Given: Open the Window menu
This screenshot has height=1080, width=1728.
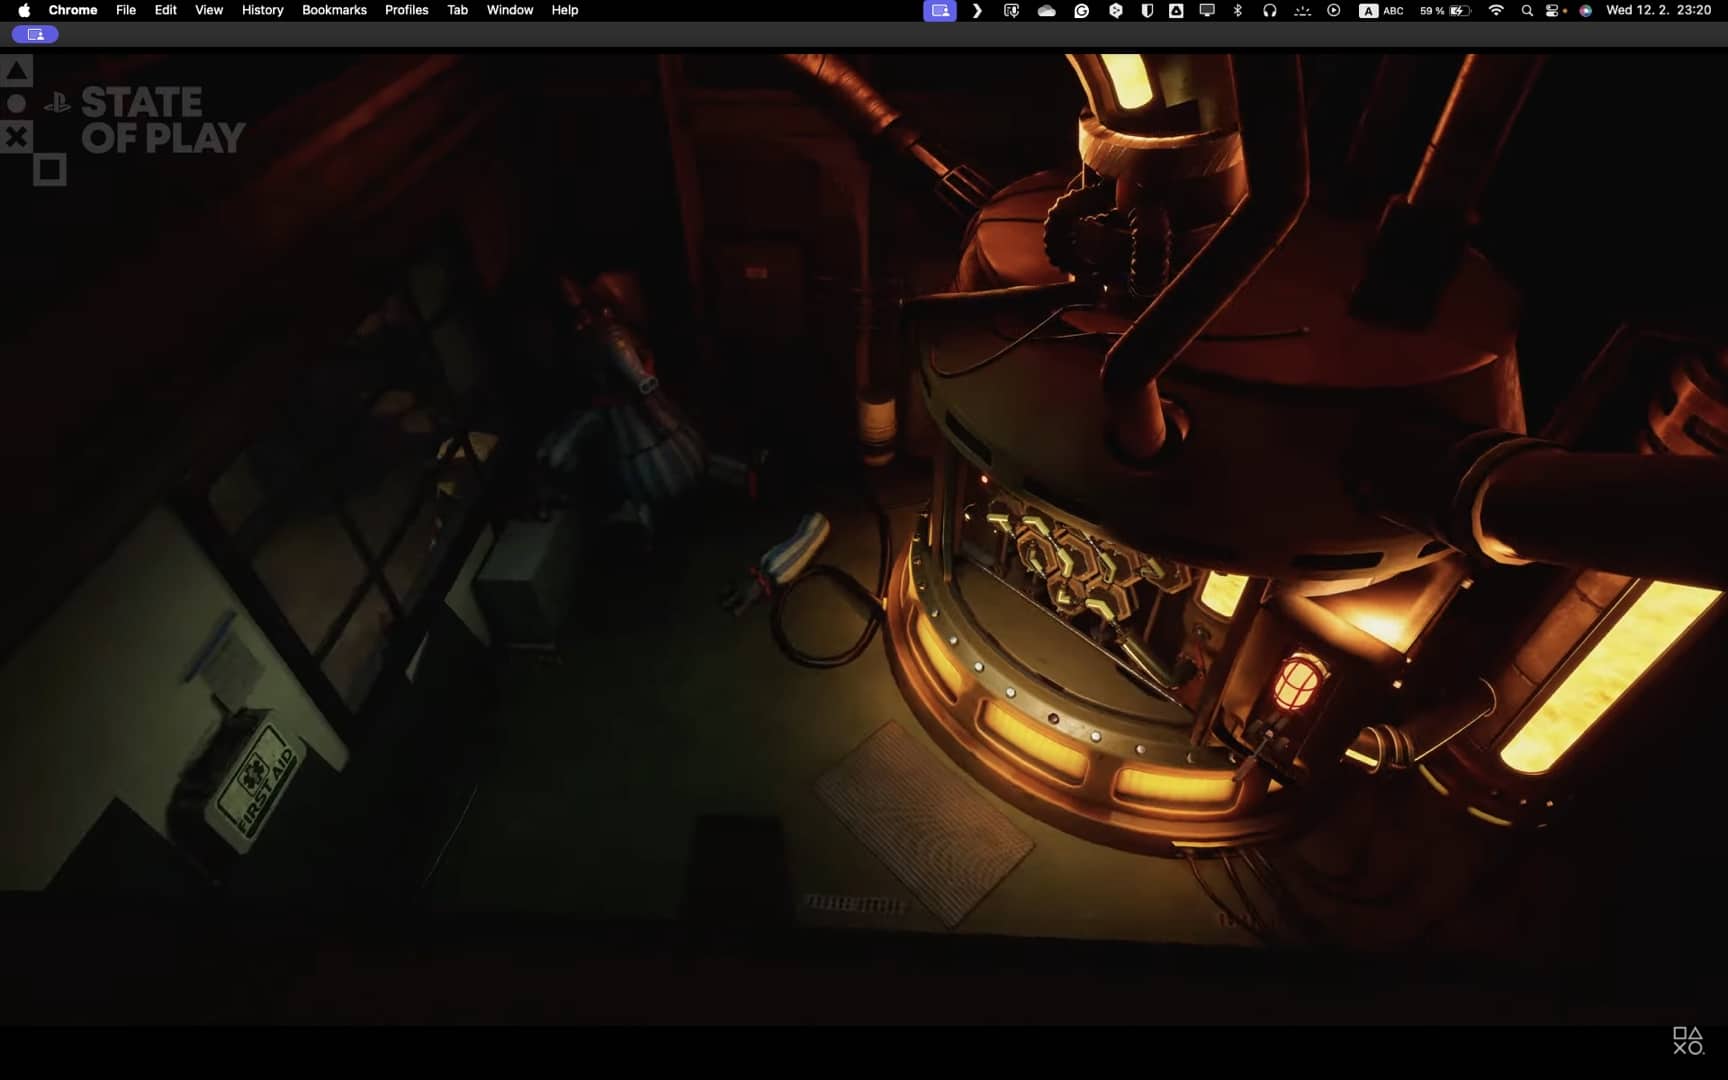Looking at the screenshot, I should 510,10.
